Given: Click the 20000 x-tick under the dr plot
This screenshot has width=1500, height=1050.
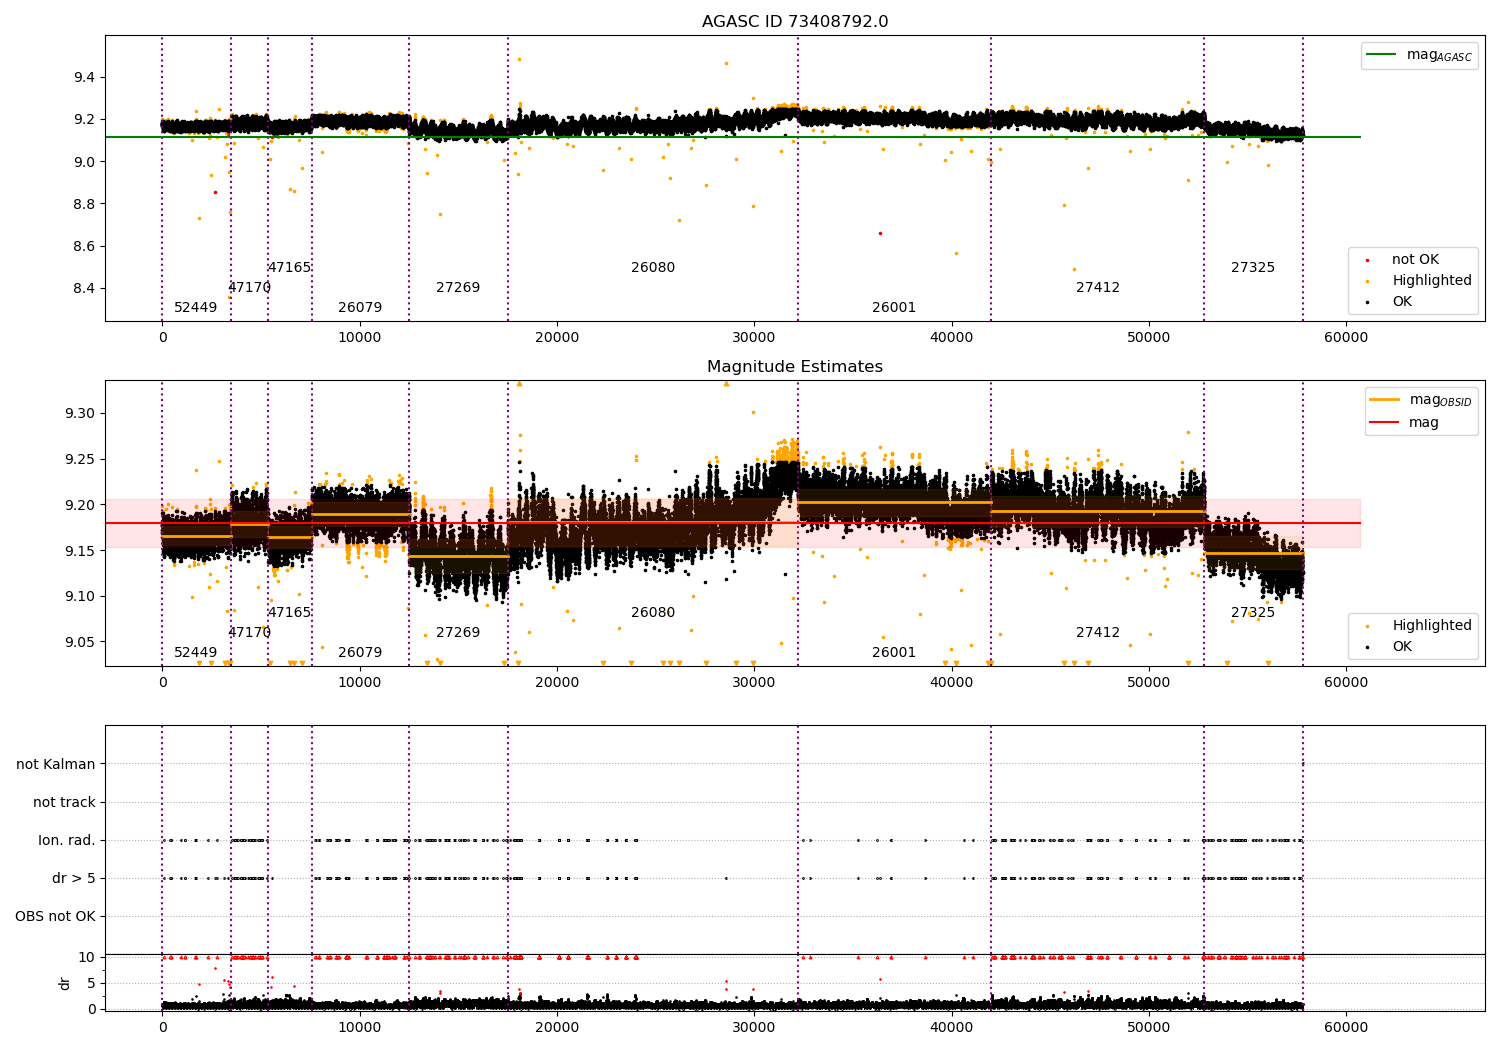Looking at the screenshot, I should [557, 1028].
